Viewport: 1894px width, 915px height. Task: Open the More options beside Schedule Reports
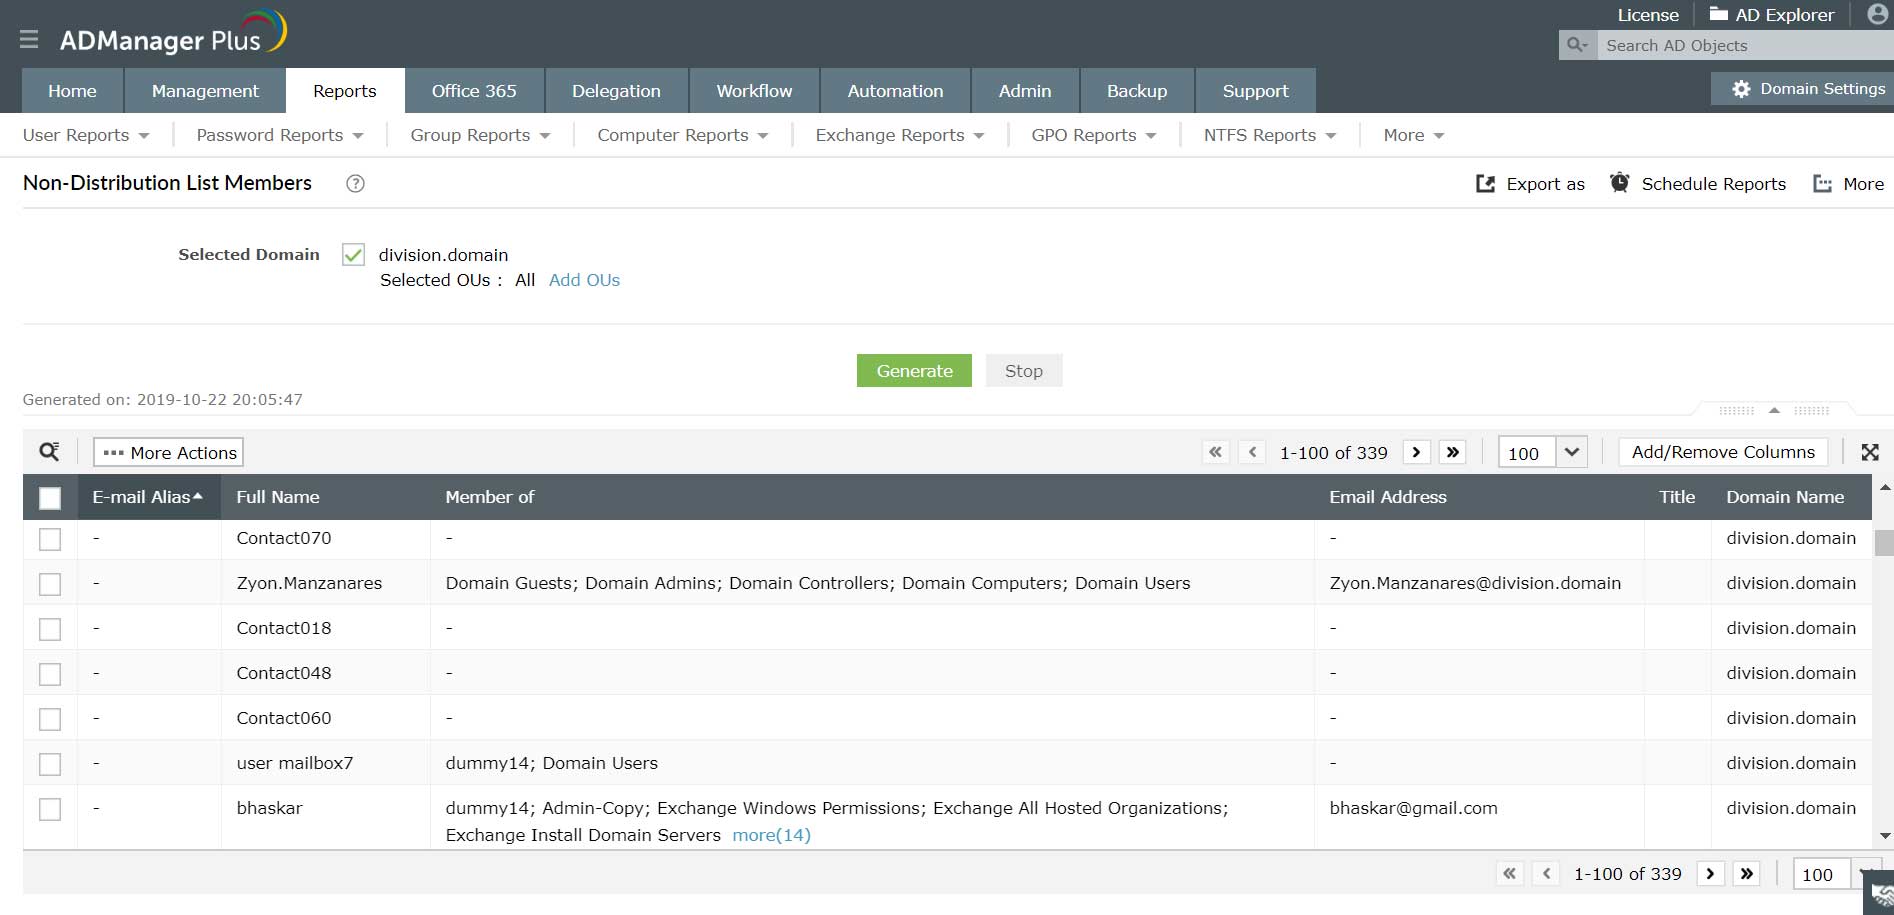1848,184
